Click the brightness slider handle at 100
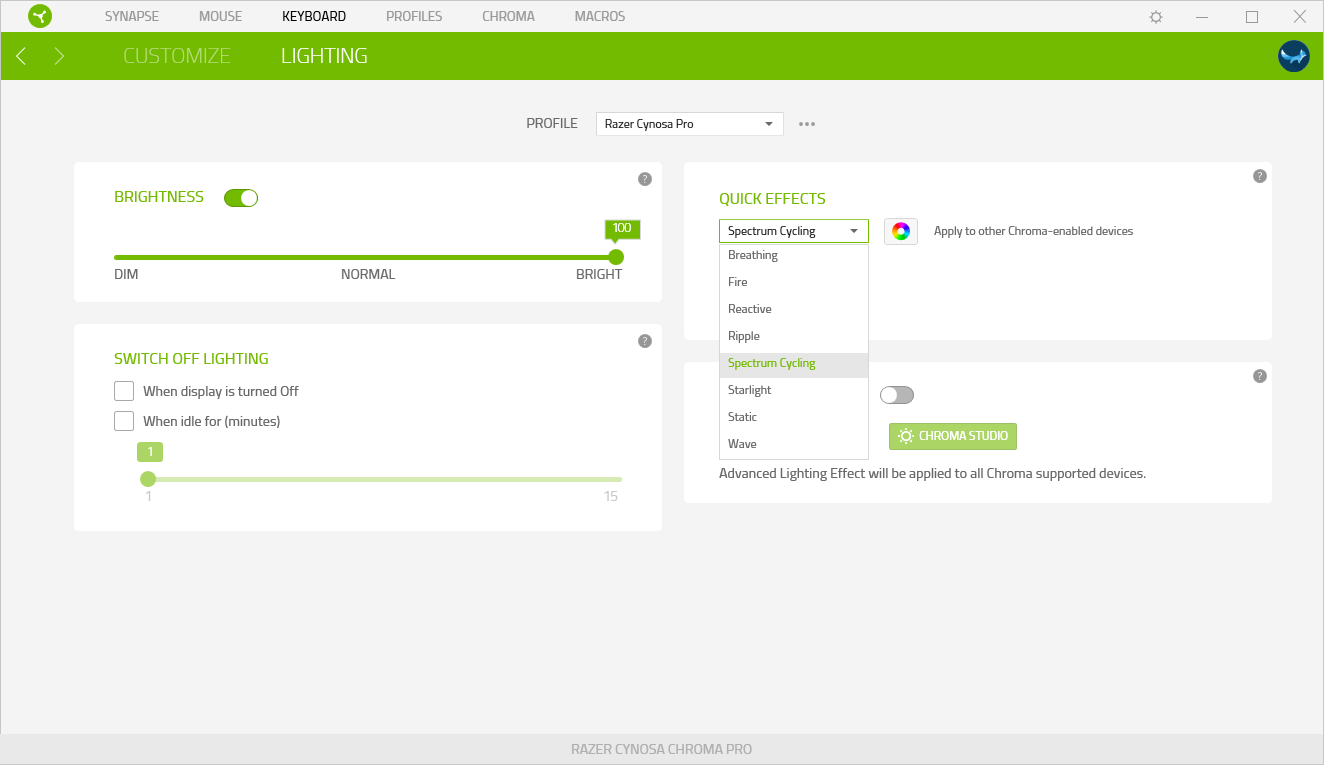The height and width of the screenshot is (765, 1324). (x=616, y=257)
